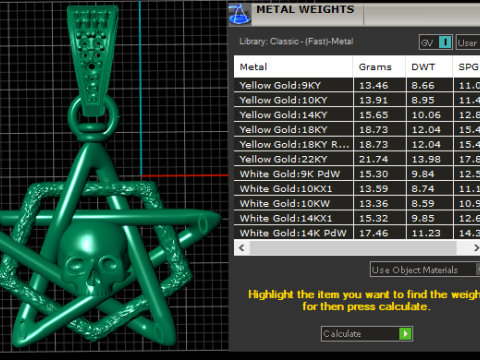
Task: Click the 21.74 grams value
Action: click(374, 159)
